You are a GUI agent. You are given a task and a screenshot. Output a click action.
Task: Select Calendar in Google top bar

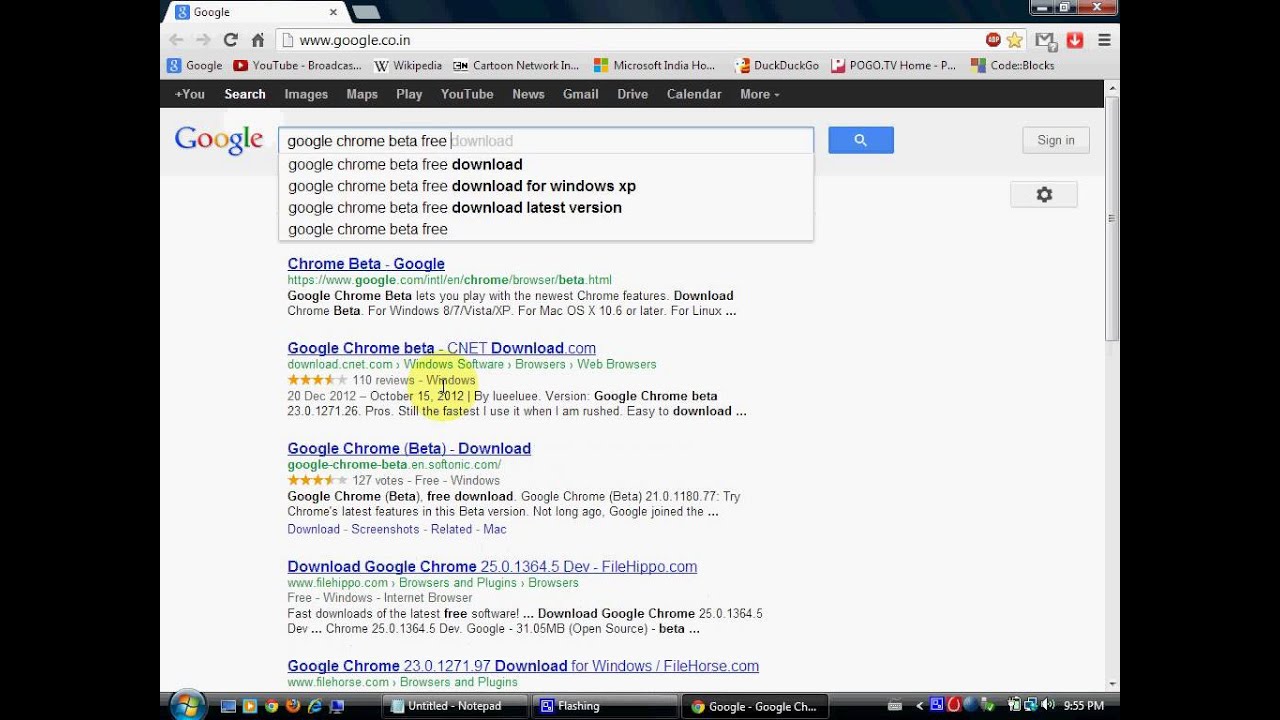click(694, 94)
